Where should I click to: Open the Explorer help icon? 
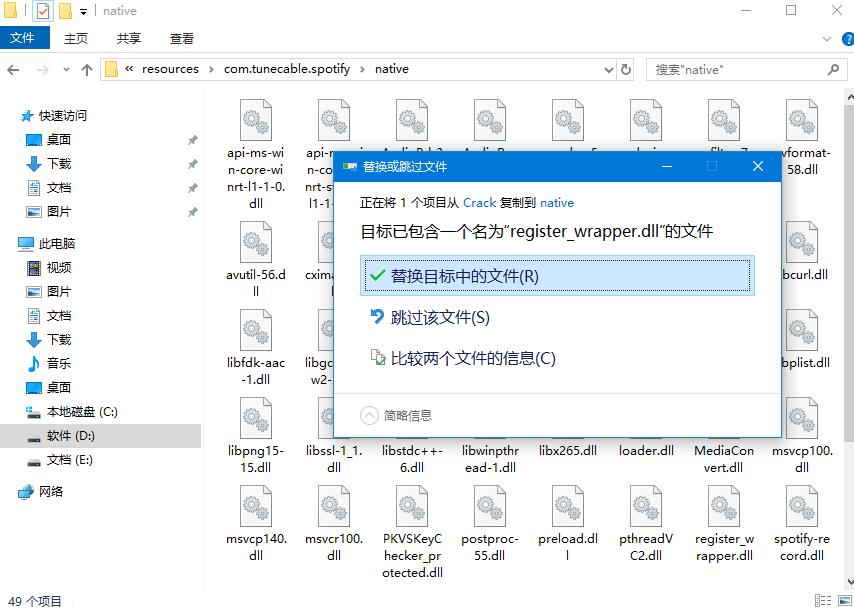click(x=847, y=39)
